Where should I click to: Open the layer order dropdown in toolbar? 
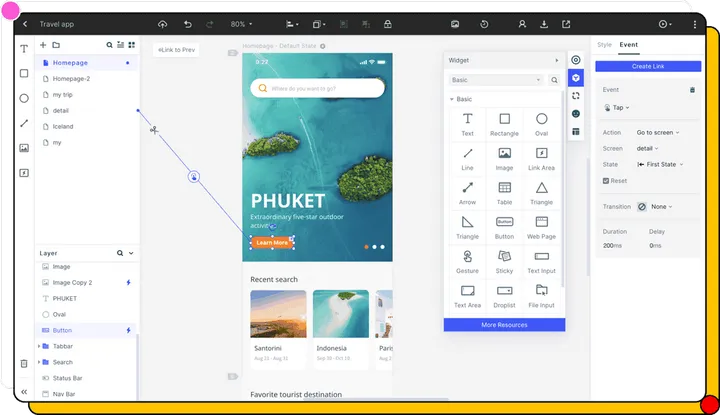pyautogui.click(x=319, y=24)
